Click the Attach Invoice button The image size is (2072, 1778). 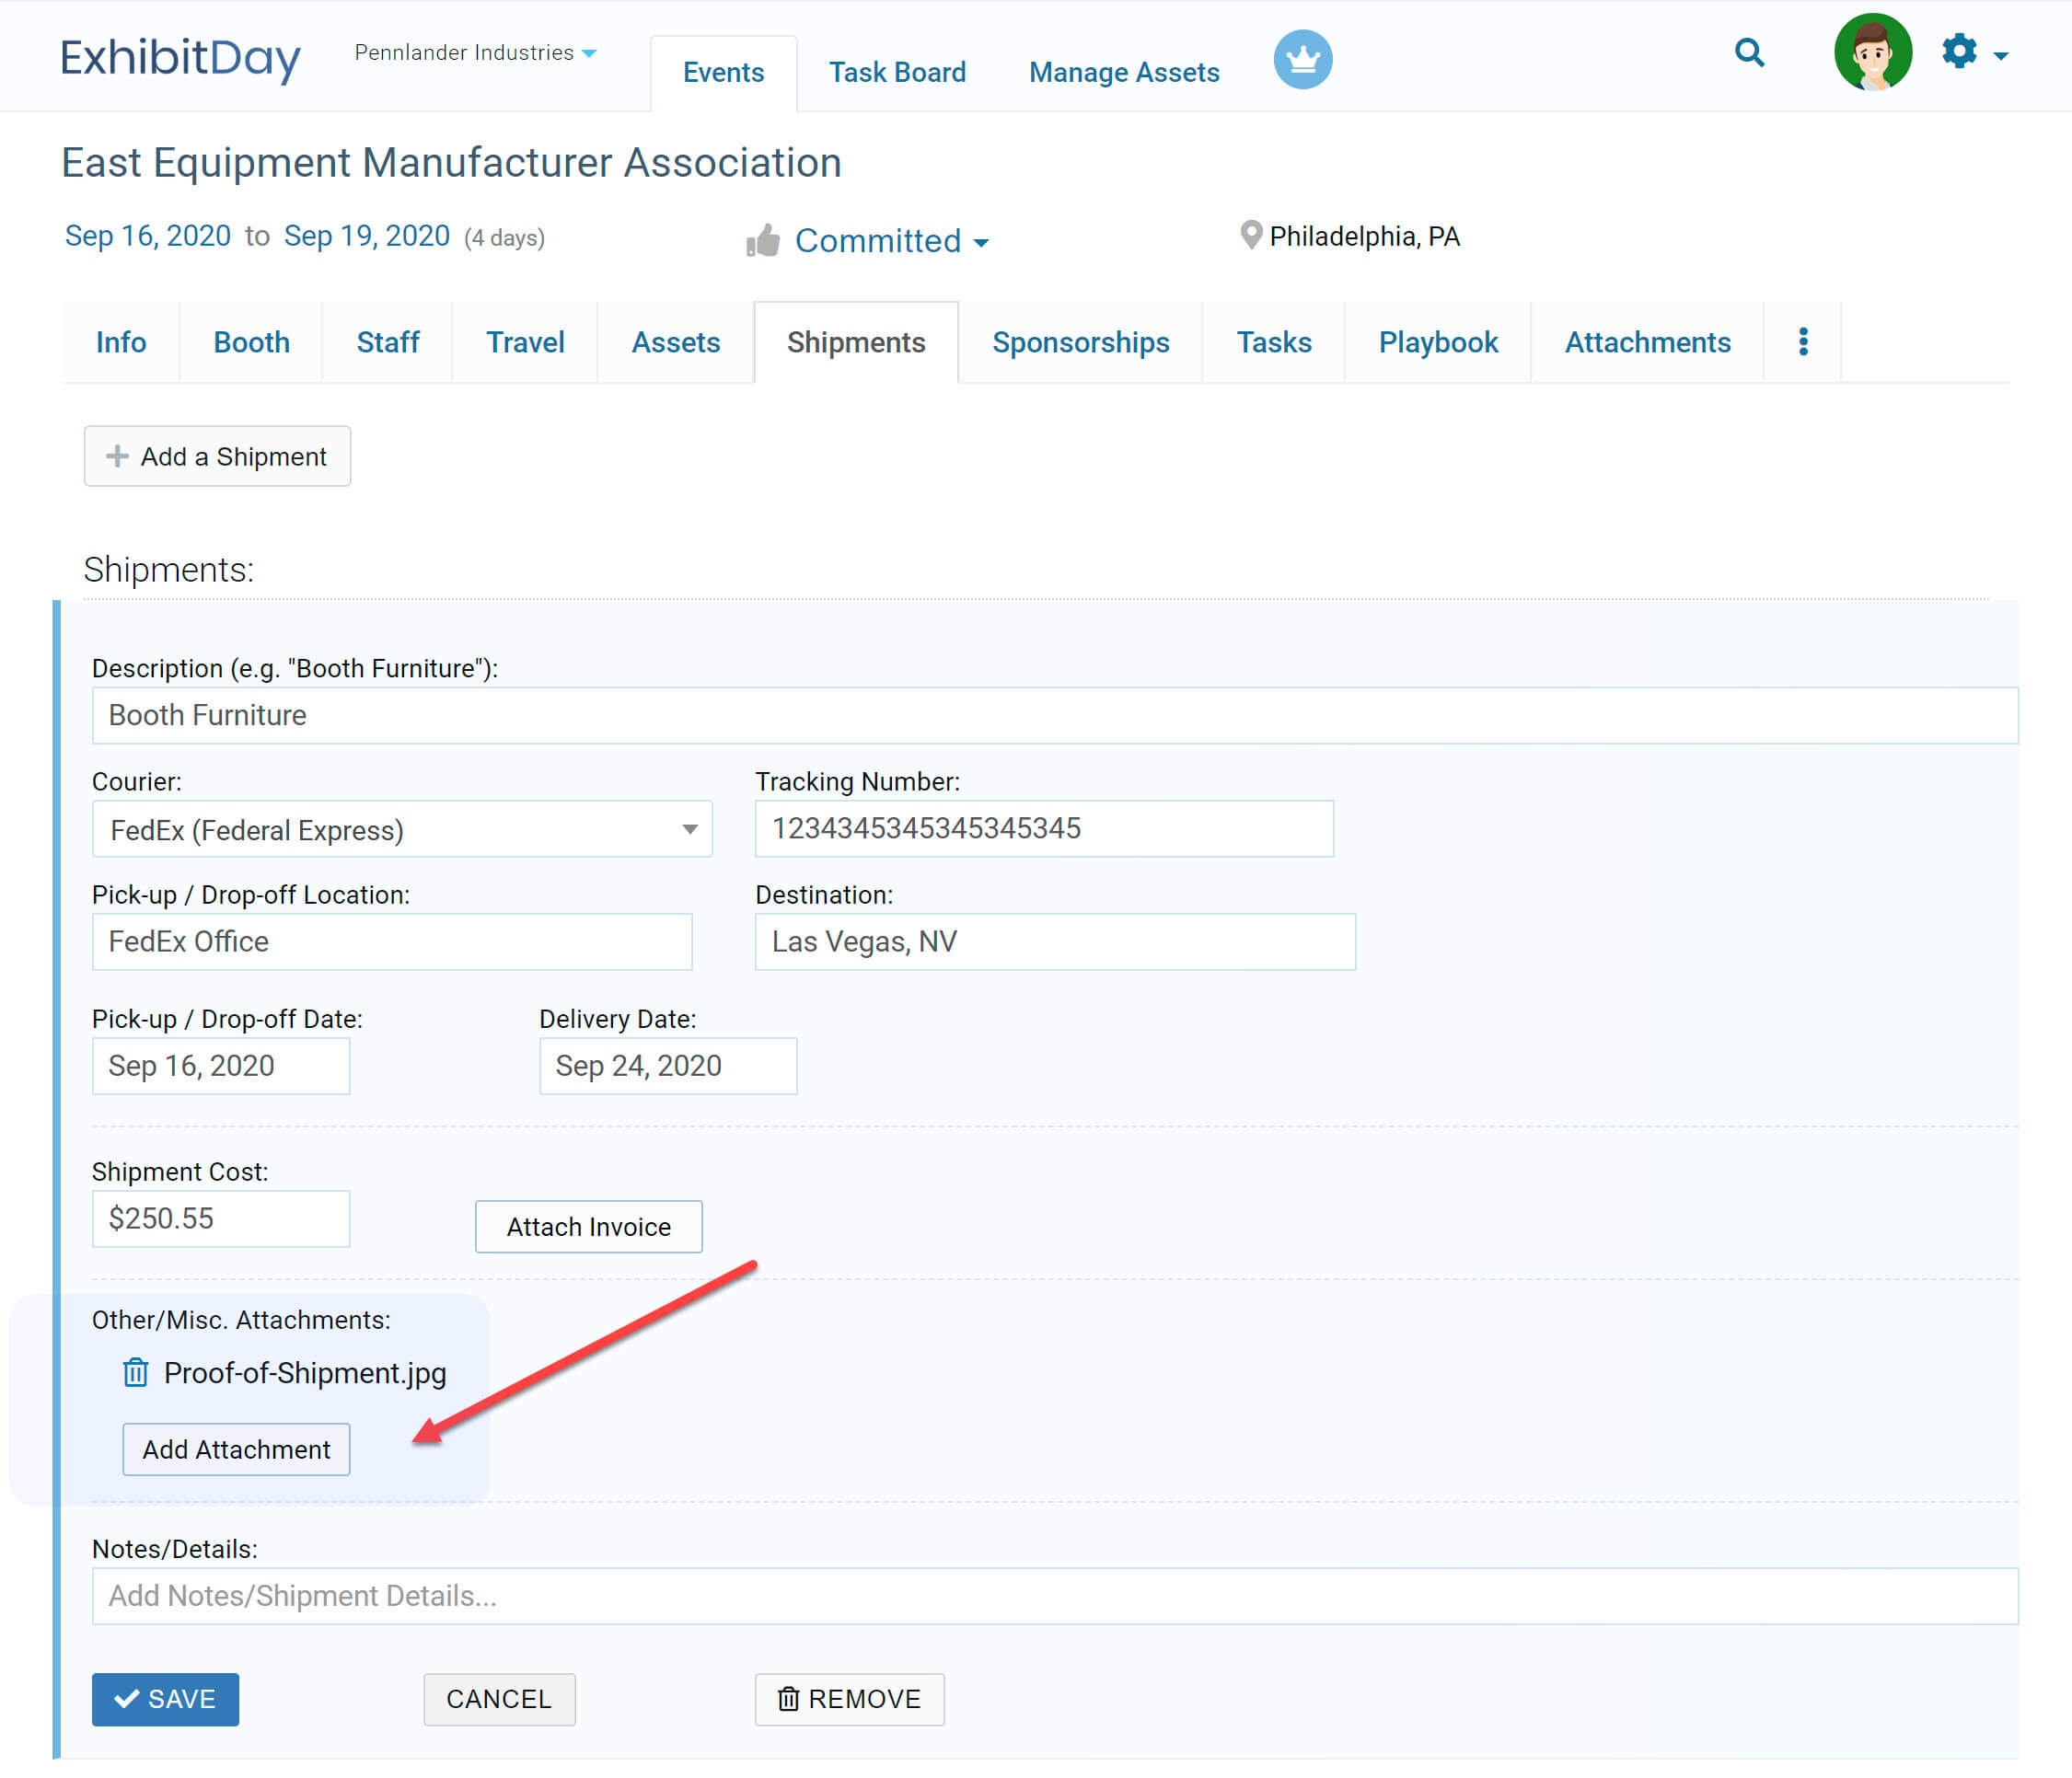[x=588, y=1227]
